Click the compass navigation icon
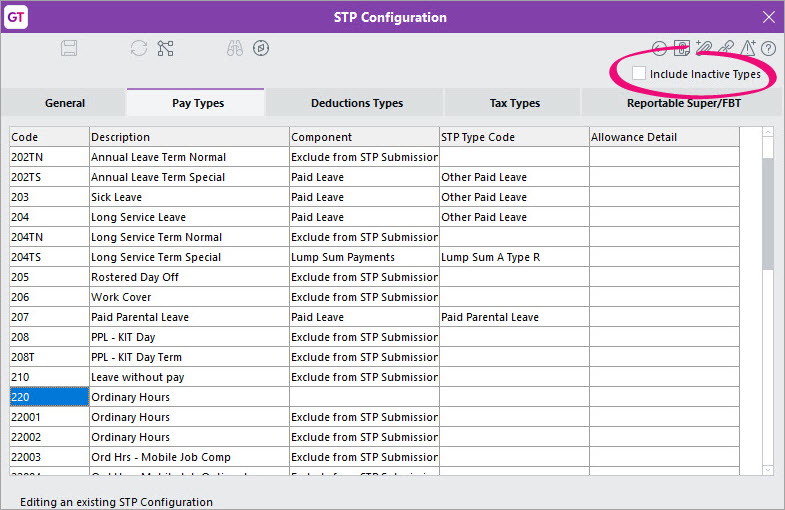Viewport: 785px width, 510px height. click(261, 48)
